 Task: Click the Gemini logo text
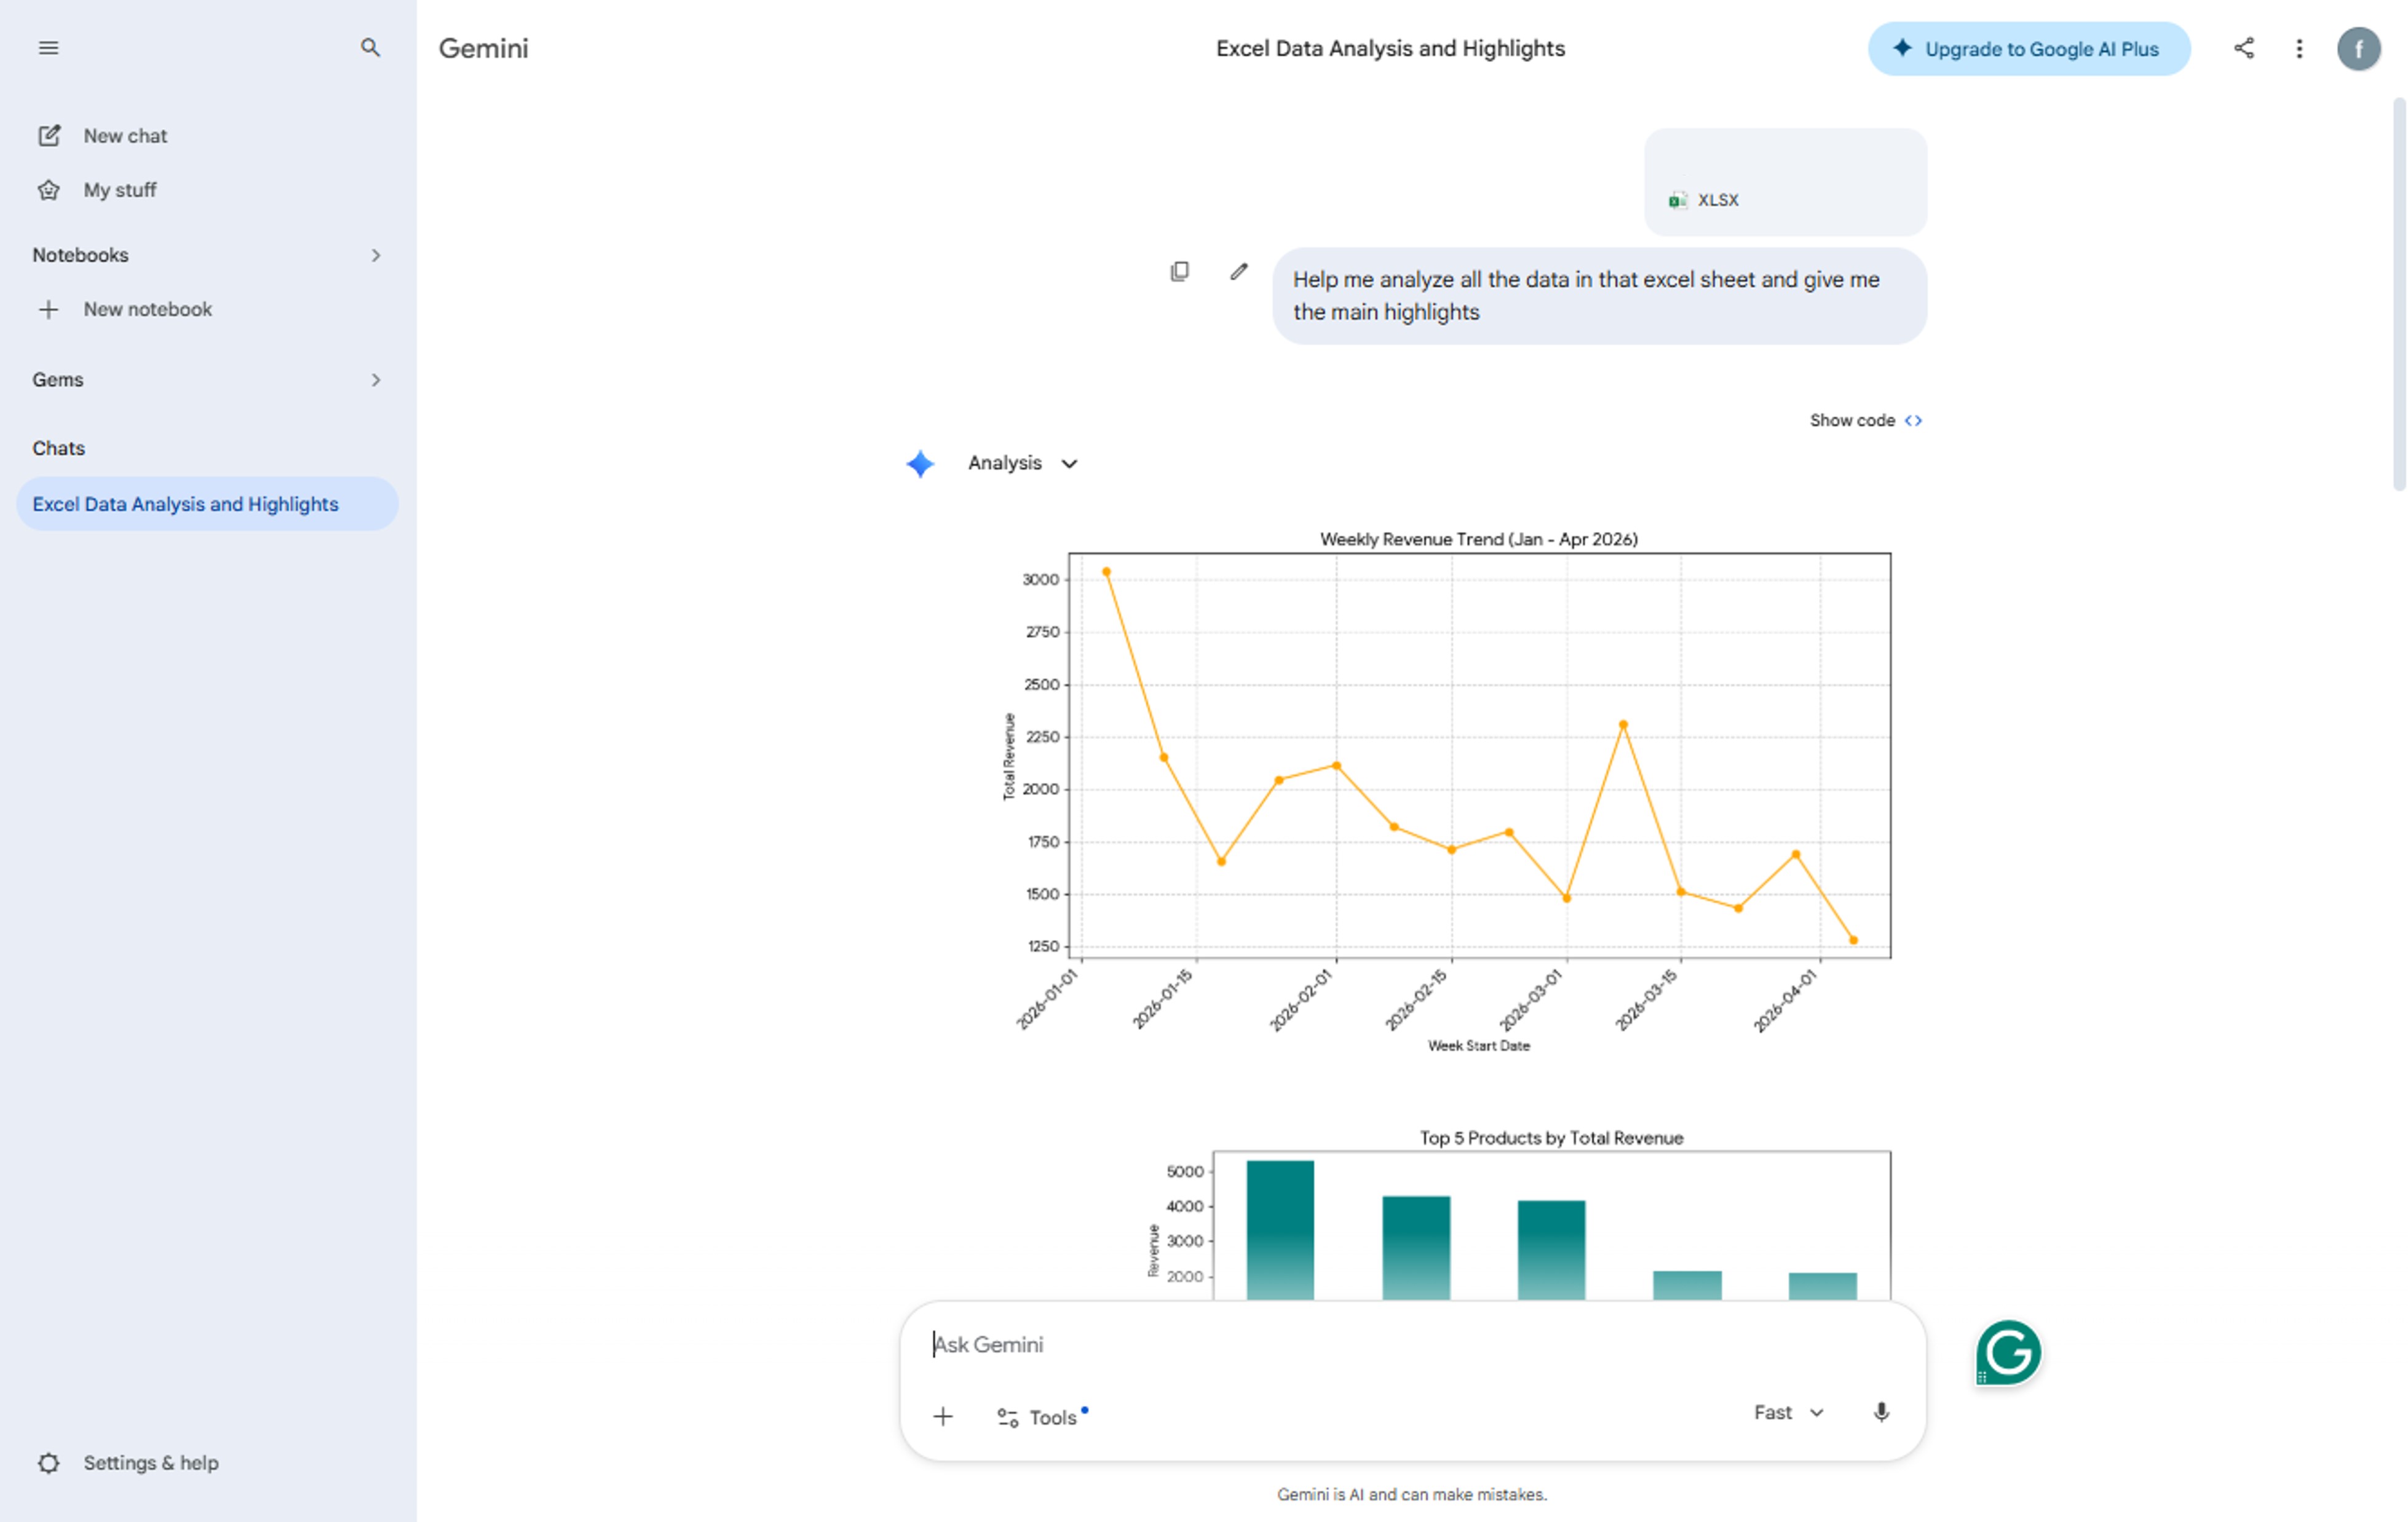483,48
